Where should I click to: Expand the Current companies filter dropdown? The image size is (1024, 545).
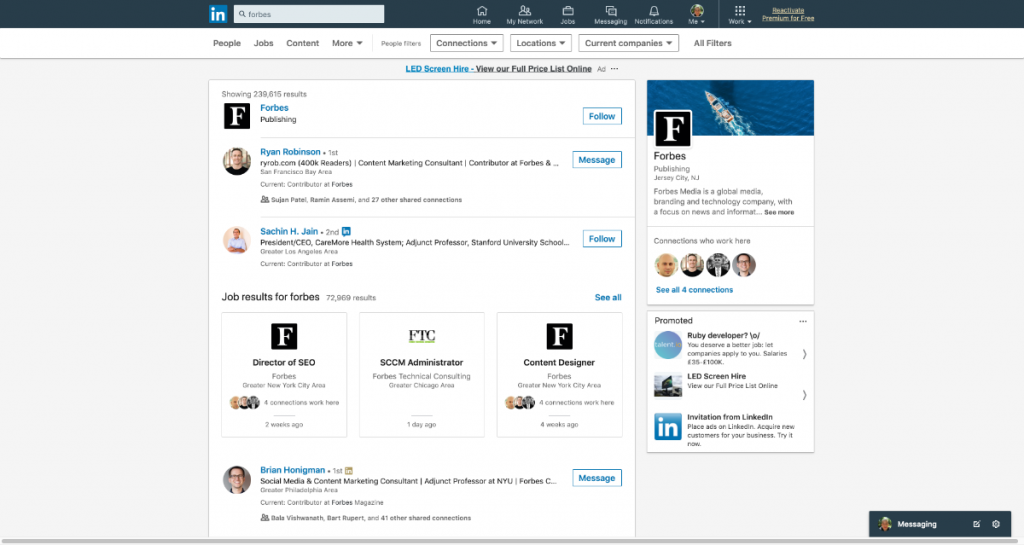pos(628,43)
